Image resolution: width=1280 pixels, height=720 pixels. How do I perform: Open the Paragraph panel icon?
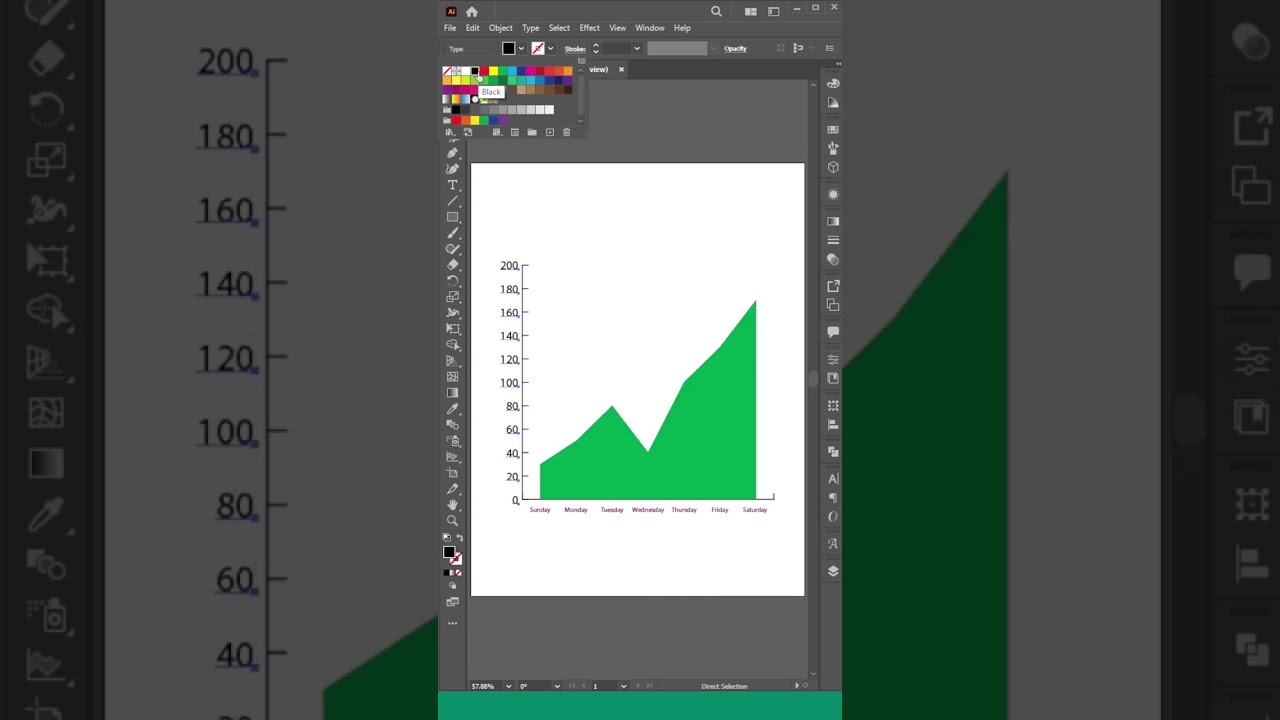(x=833, y=497)
